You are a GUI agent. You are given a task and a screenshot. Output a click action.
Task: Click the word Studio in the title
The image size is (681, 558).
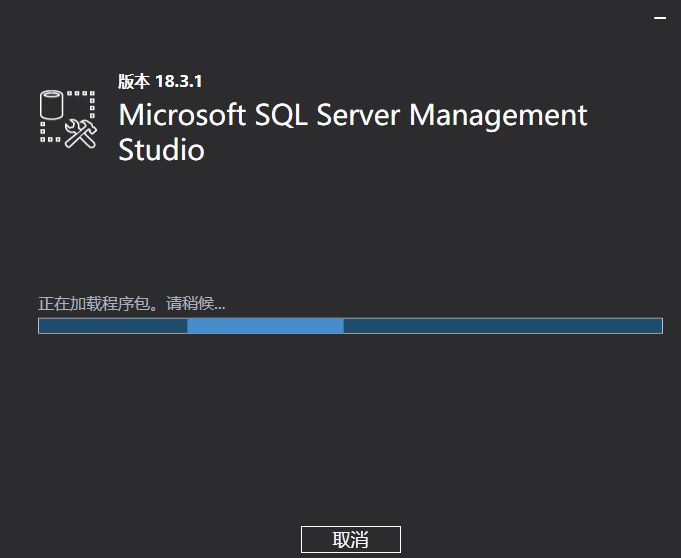point(161,150)
